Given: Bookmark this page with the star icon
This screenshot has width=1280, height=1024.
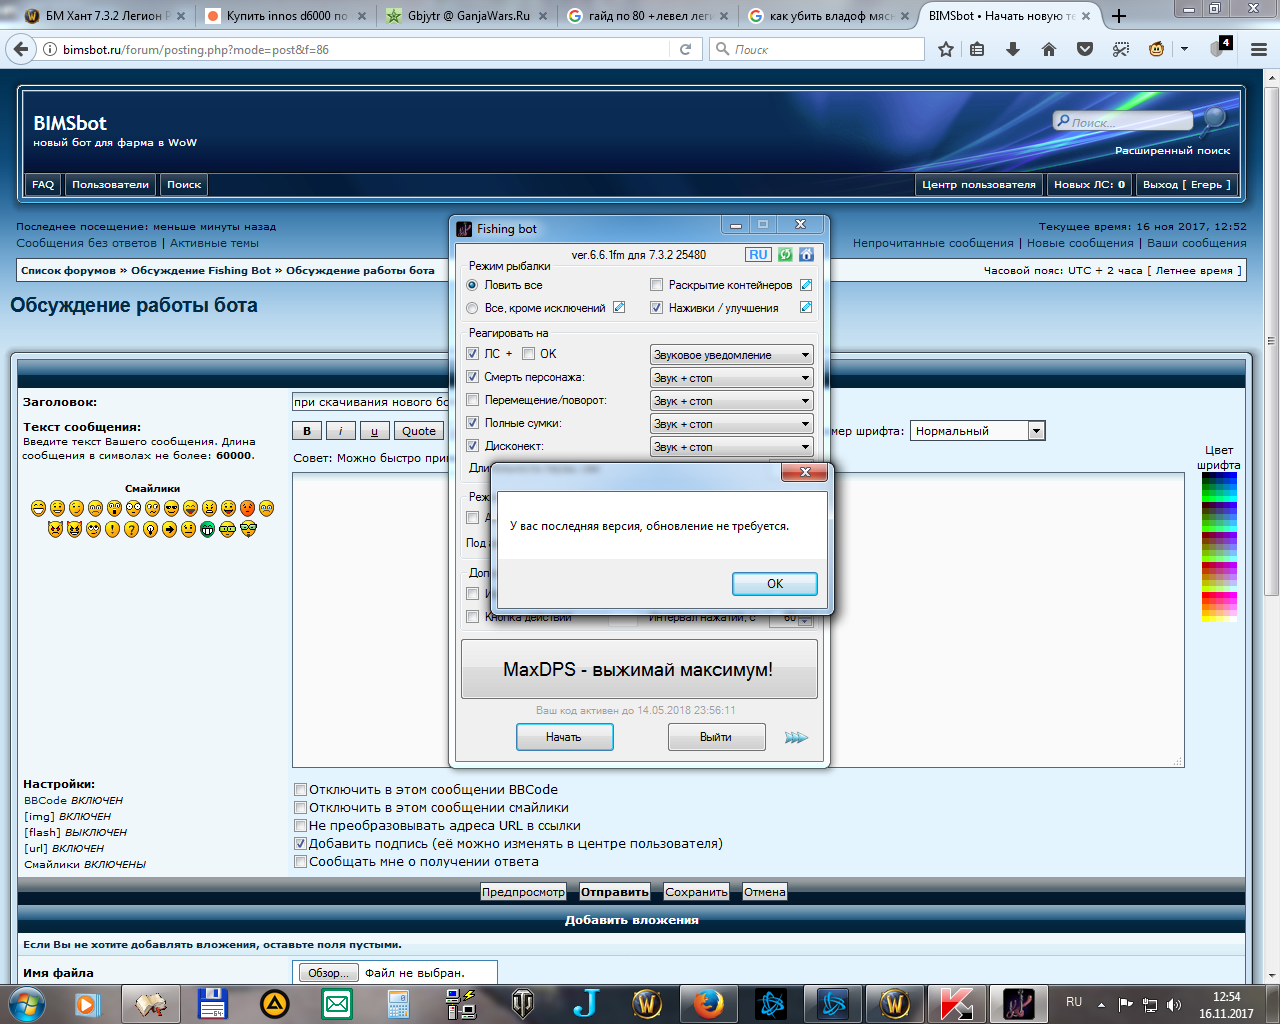Looking at the screenshot, I should click(x=945, y=49).
